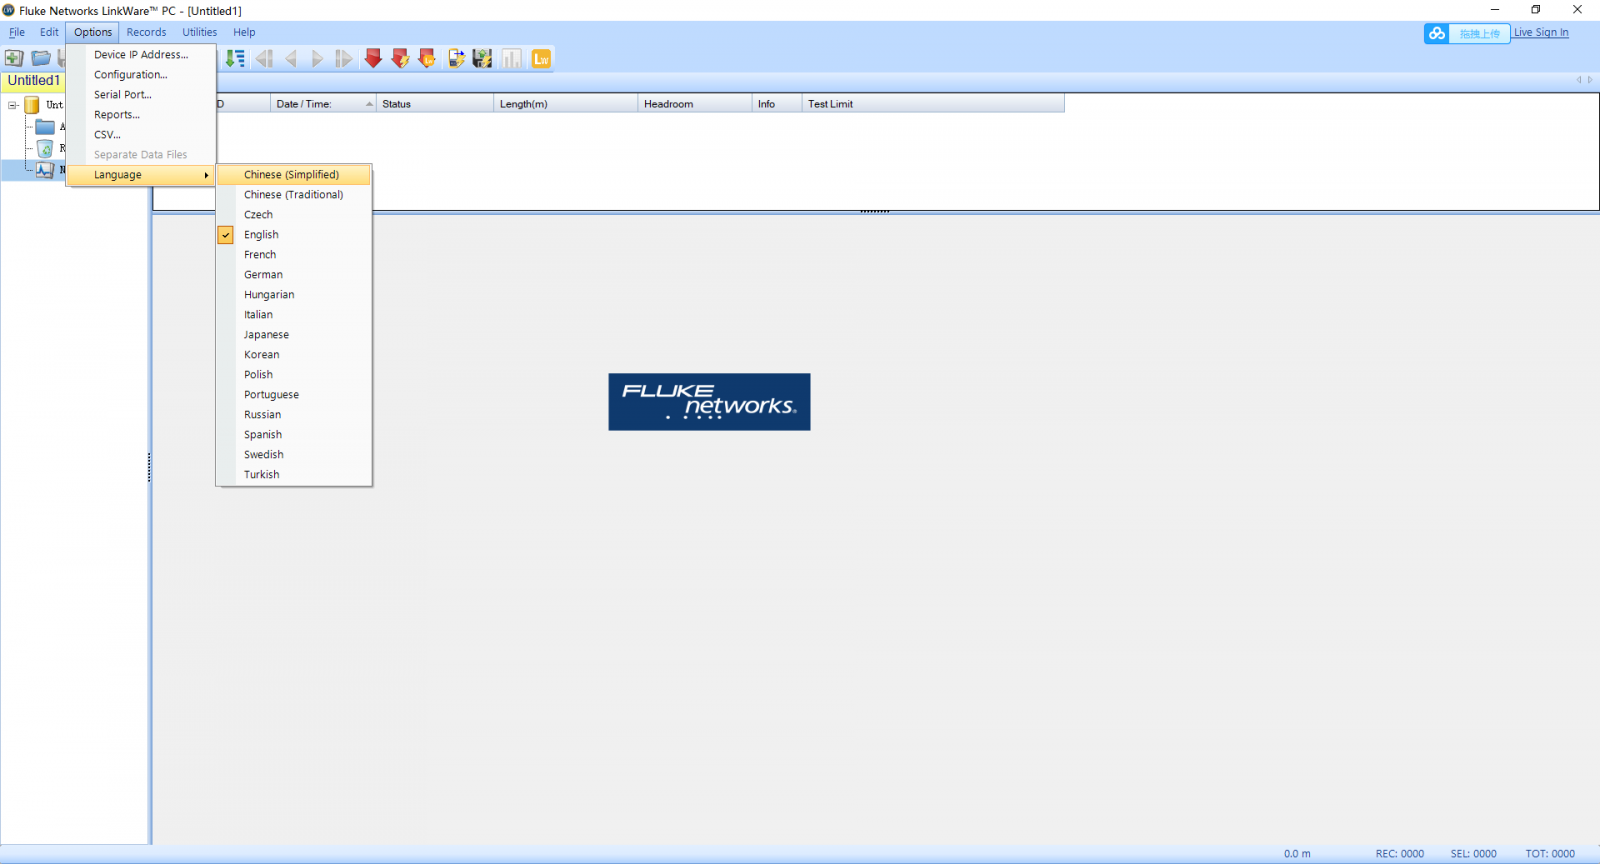Click the Test Limit column header
Image resolution: width=1600 pixels, height=864 pixels.
[830, 104]
